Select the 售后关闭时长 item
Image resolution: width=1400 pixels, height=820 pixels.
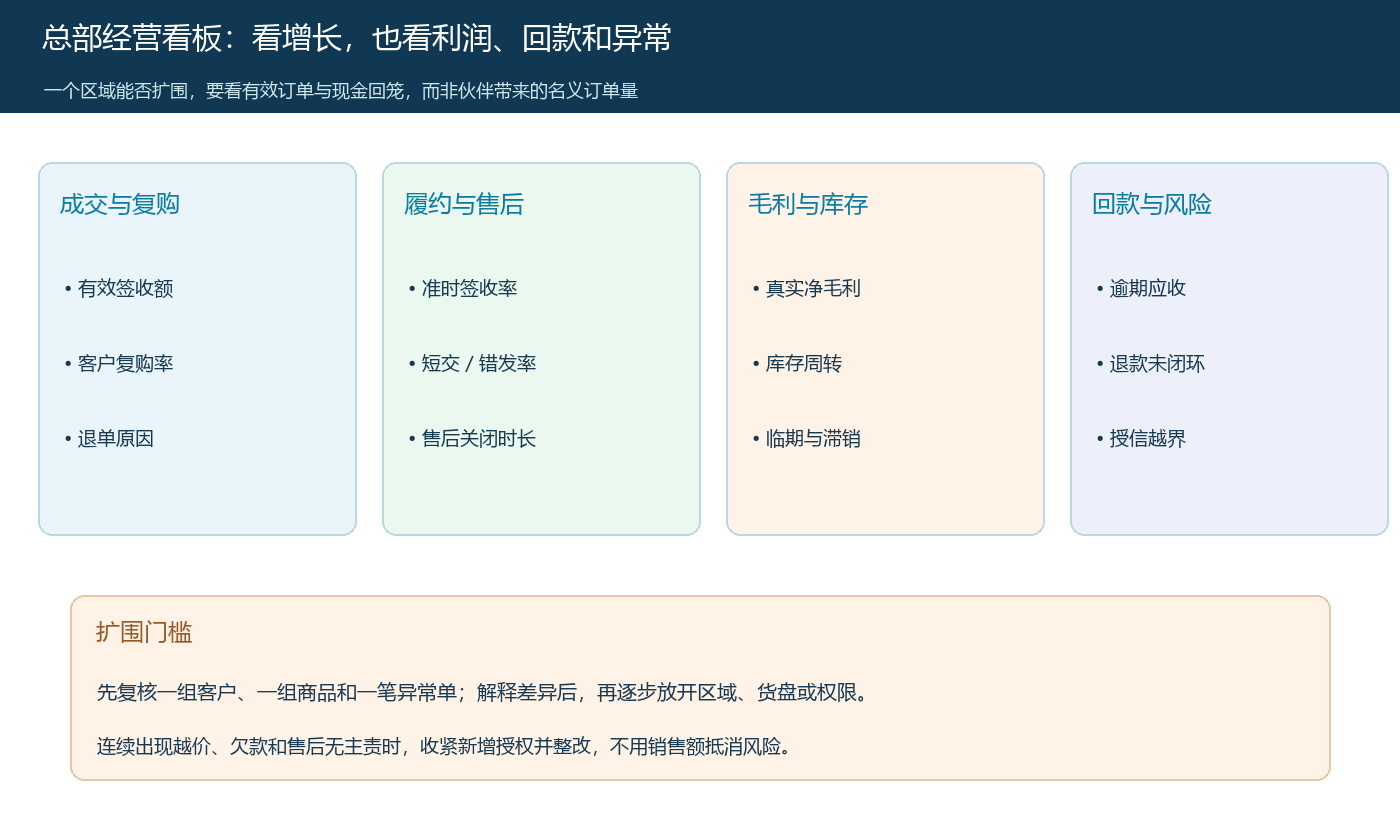click(472, 439)
